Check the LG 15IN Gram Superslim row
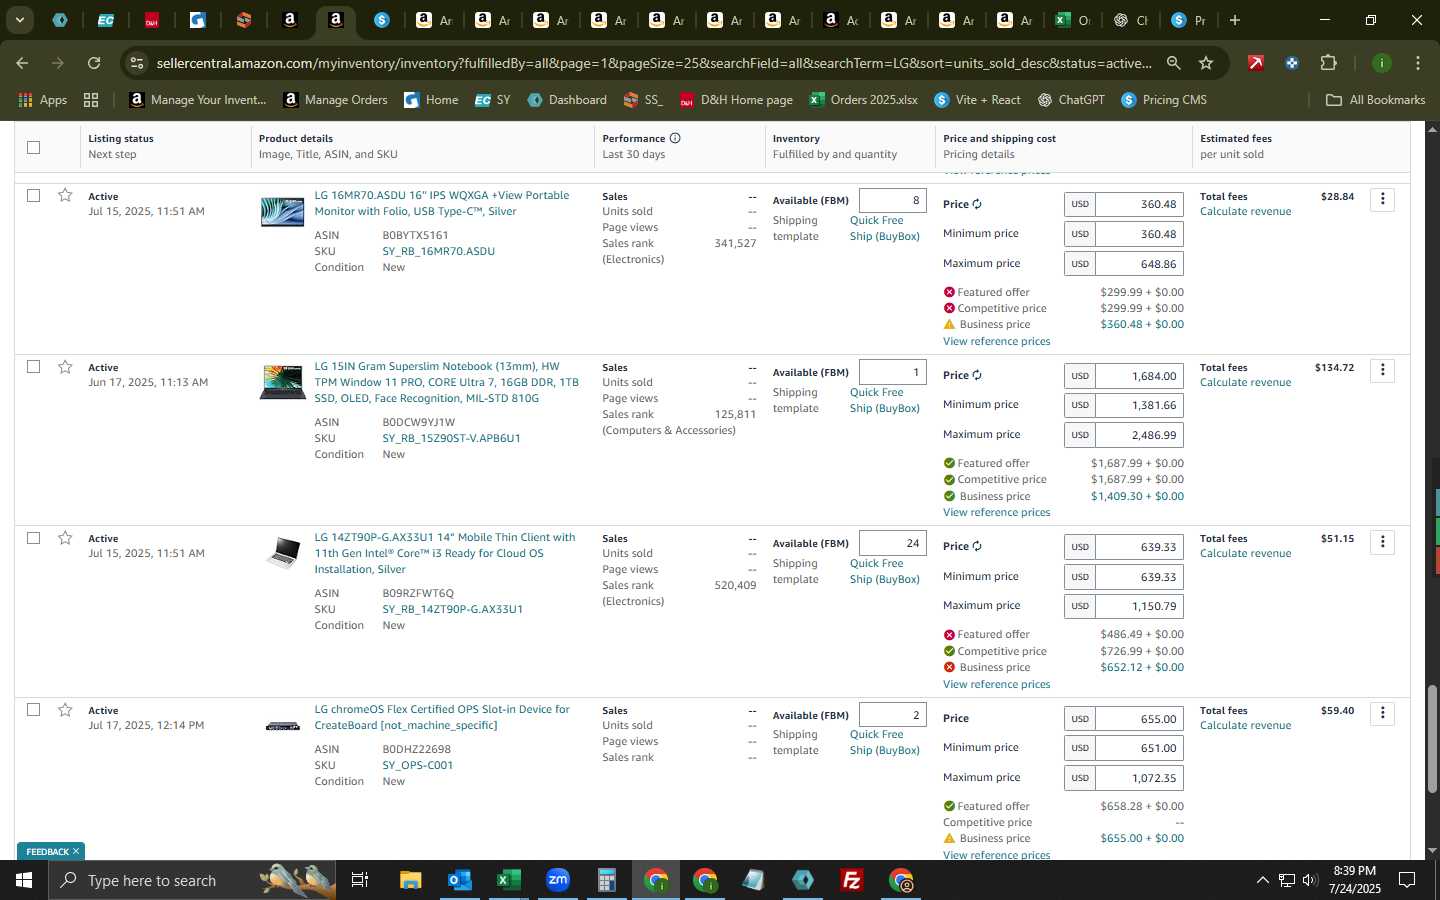 [33, 367]
